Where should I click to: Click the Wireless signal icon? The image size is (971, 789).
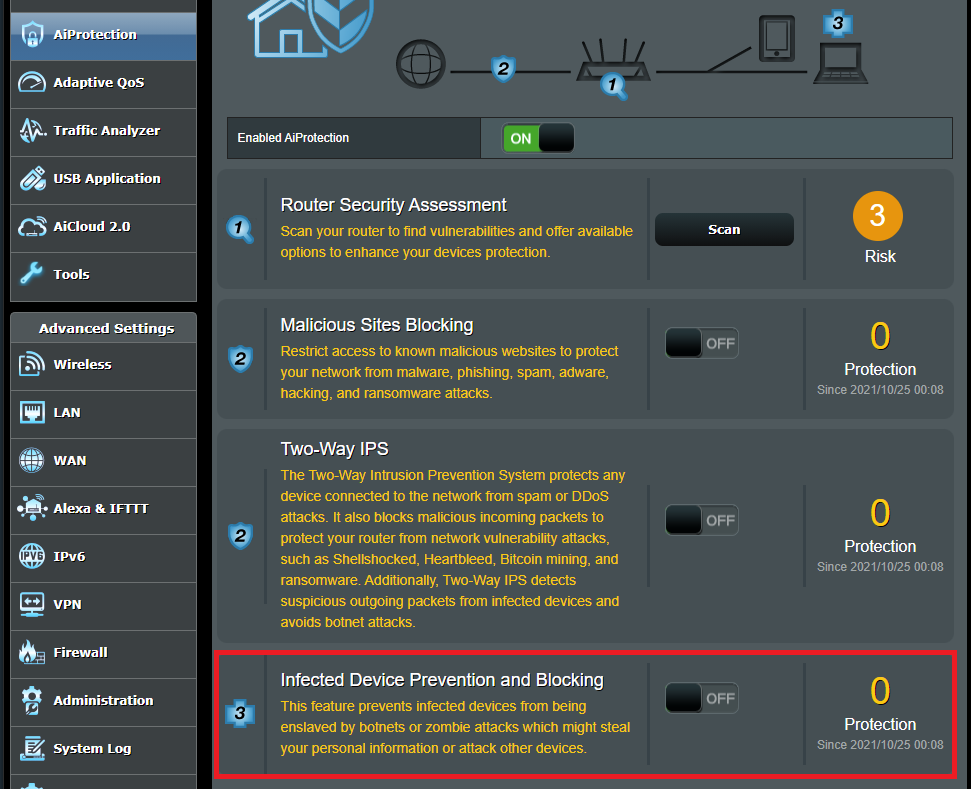32,364
